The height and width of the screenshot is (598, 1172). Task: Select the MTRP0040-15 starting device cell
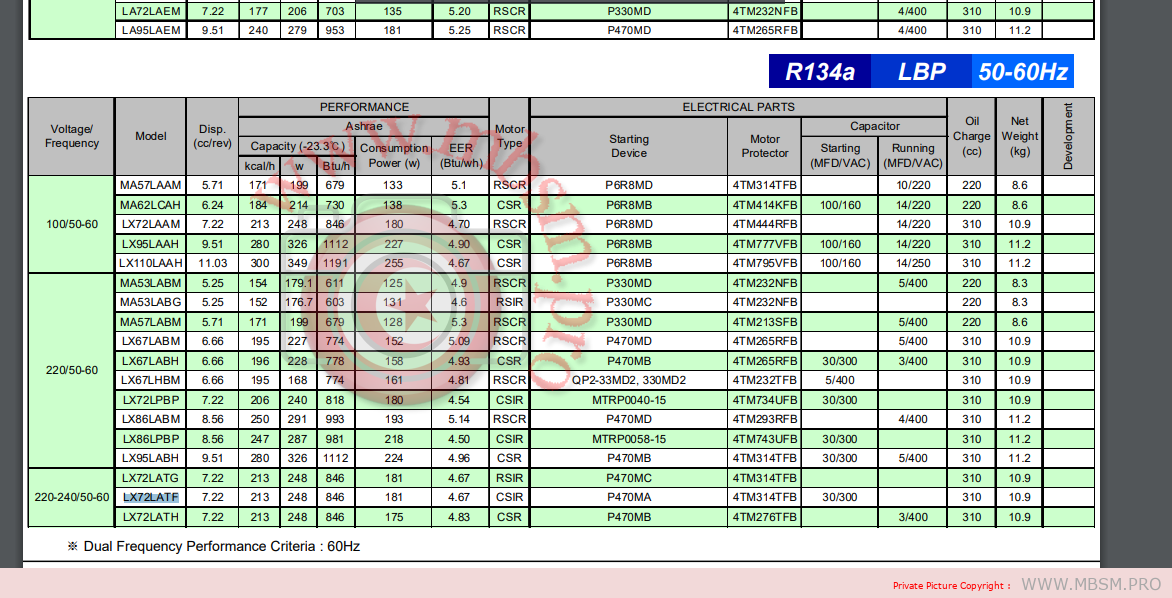pos(629,400)
